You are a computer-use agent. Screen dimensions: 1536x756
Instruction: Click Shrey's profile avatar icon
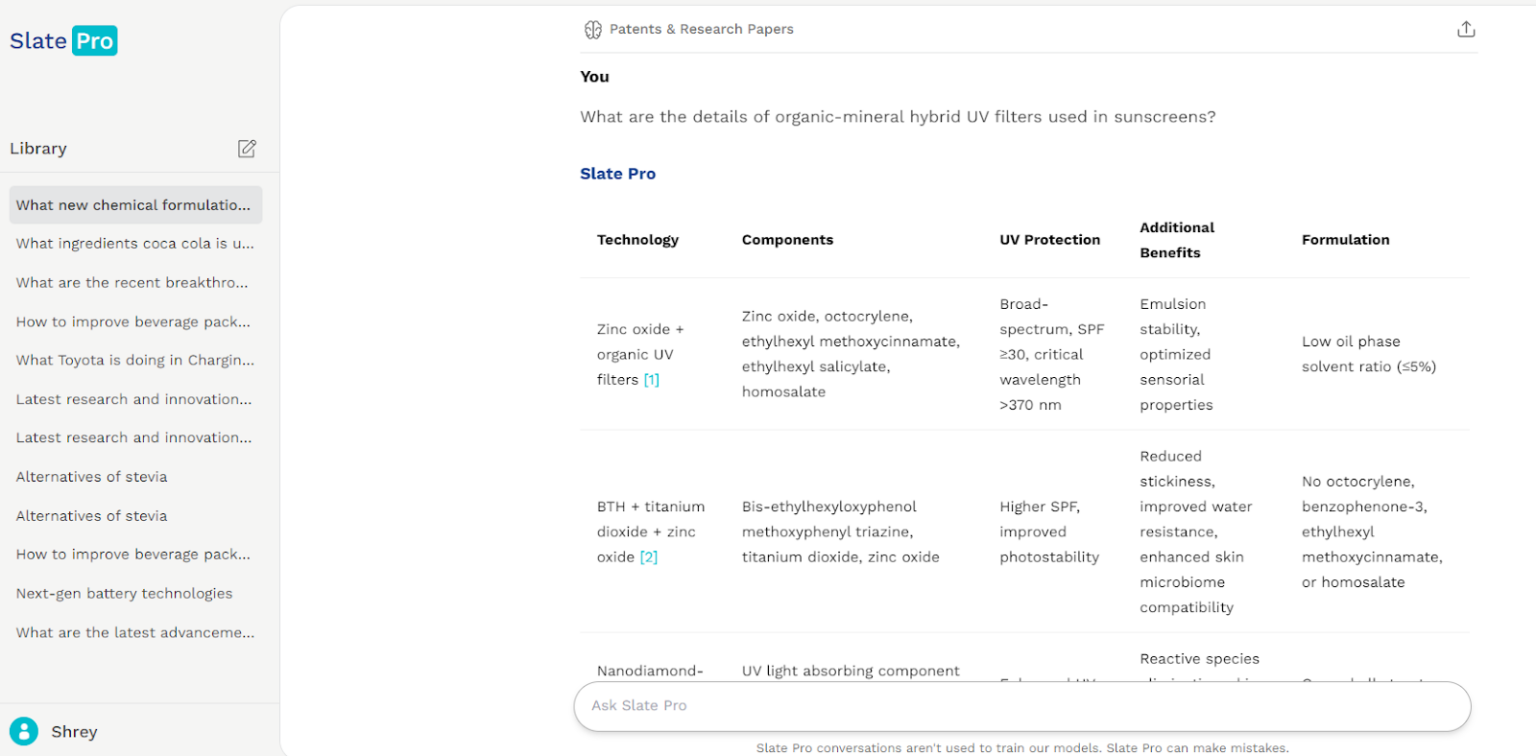coord(24,731)
